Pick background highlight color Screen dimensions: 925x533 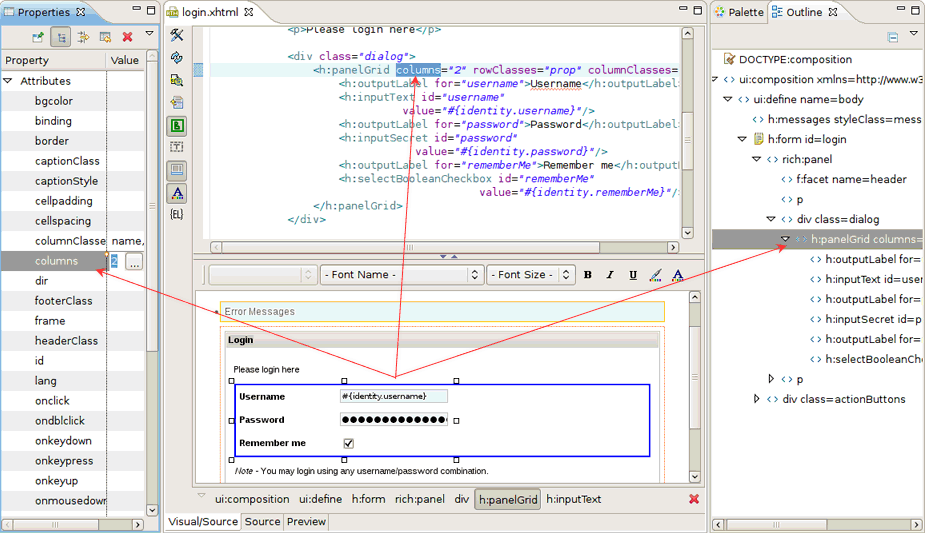(x=655, y=275)
